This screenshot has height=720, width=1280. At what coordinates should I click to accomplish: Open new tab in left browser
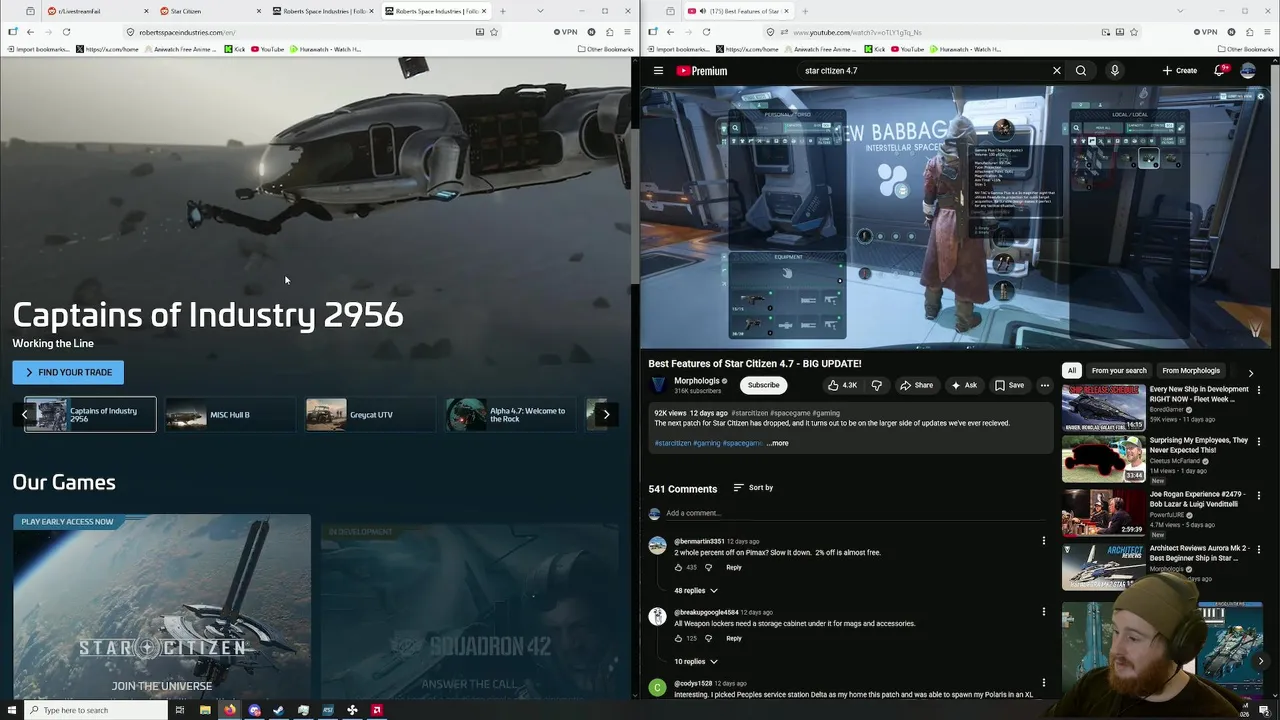[502, 11]
